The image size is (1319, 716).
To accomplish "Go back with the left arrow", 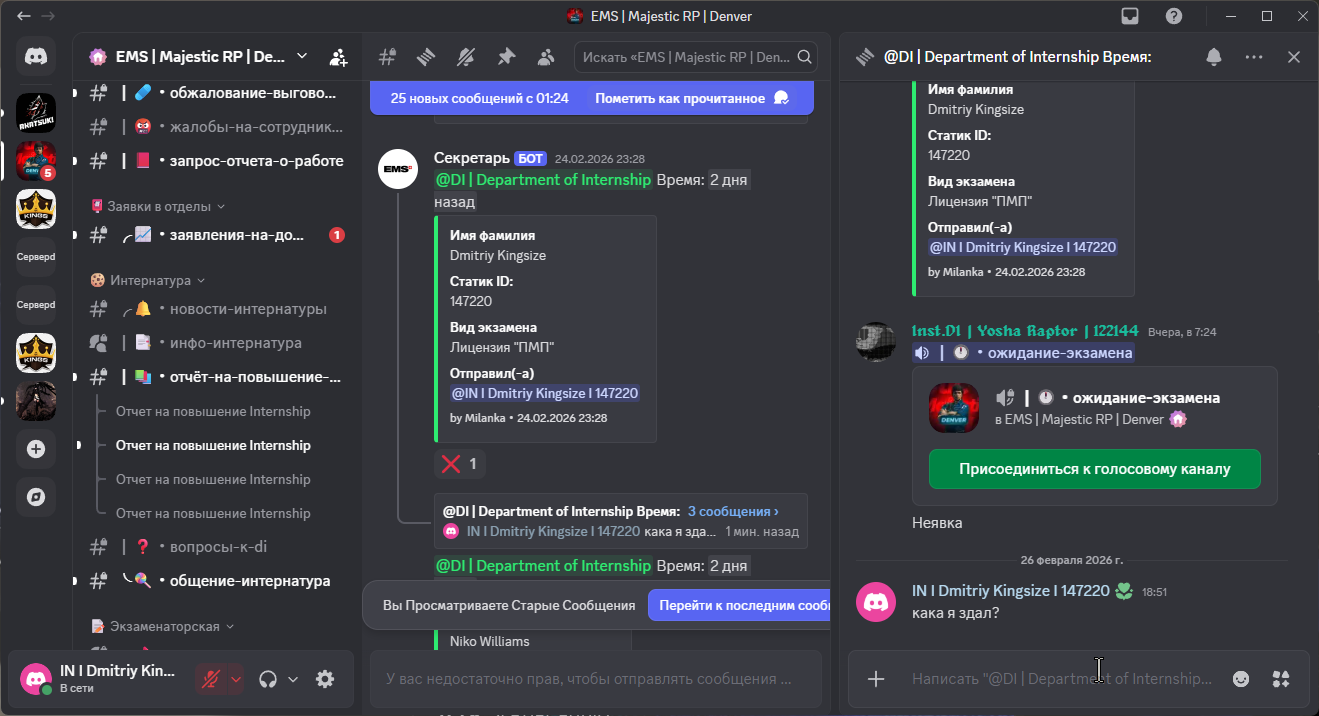I will click(x=24, y=16).
